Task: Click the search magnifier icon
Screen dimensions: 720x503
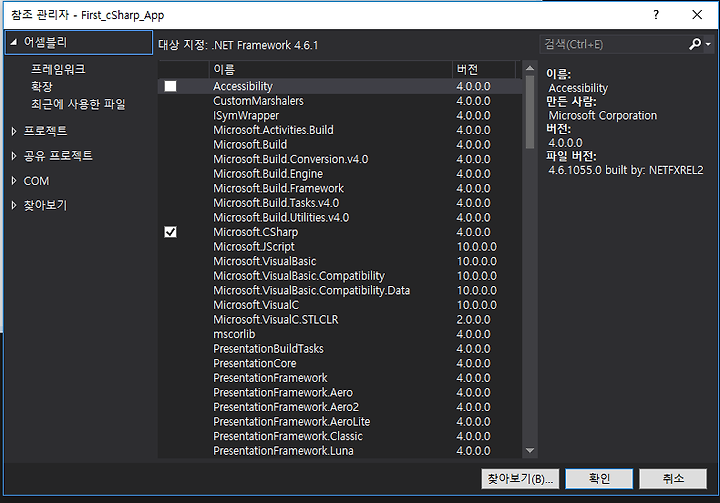Action: (x=695, y=44)
